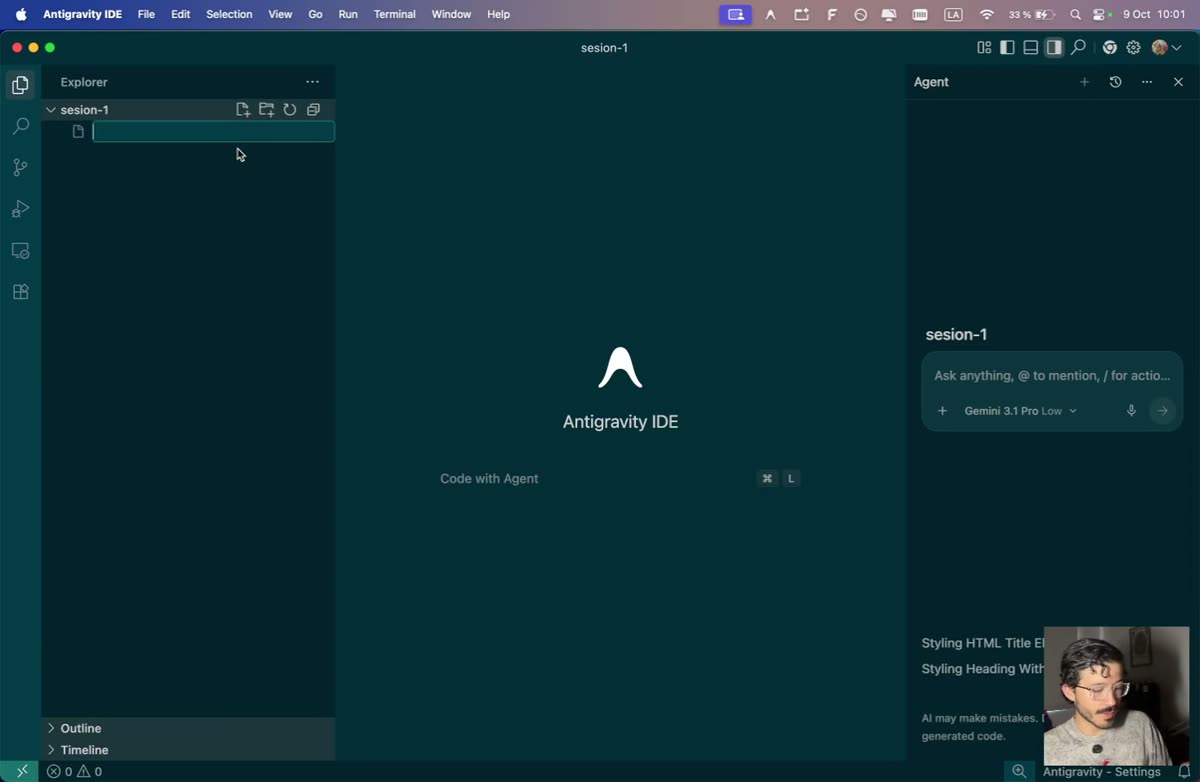The image size is (1200, 782).
Task: Open the File menu
Action: pos(146,14)
